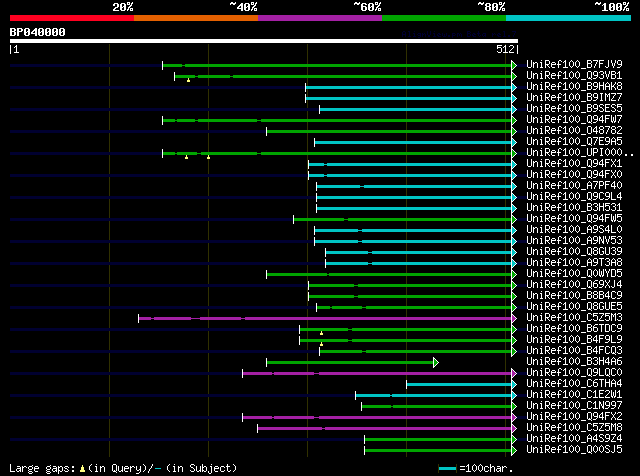This screenshot has width=640, height=476.
Task: Select the UniRef100_A9NV53 label
Action: 574,240
